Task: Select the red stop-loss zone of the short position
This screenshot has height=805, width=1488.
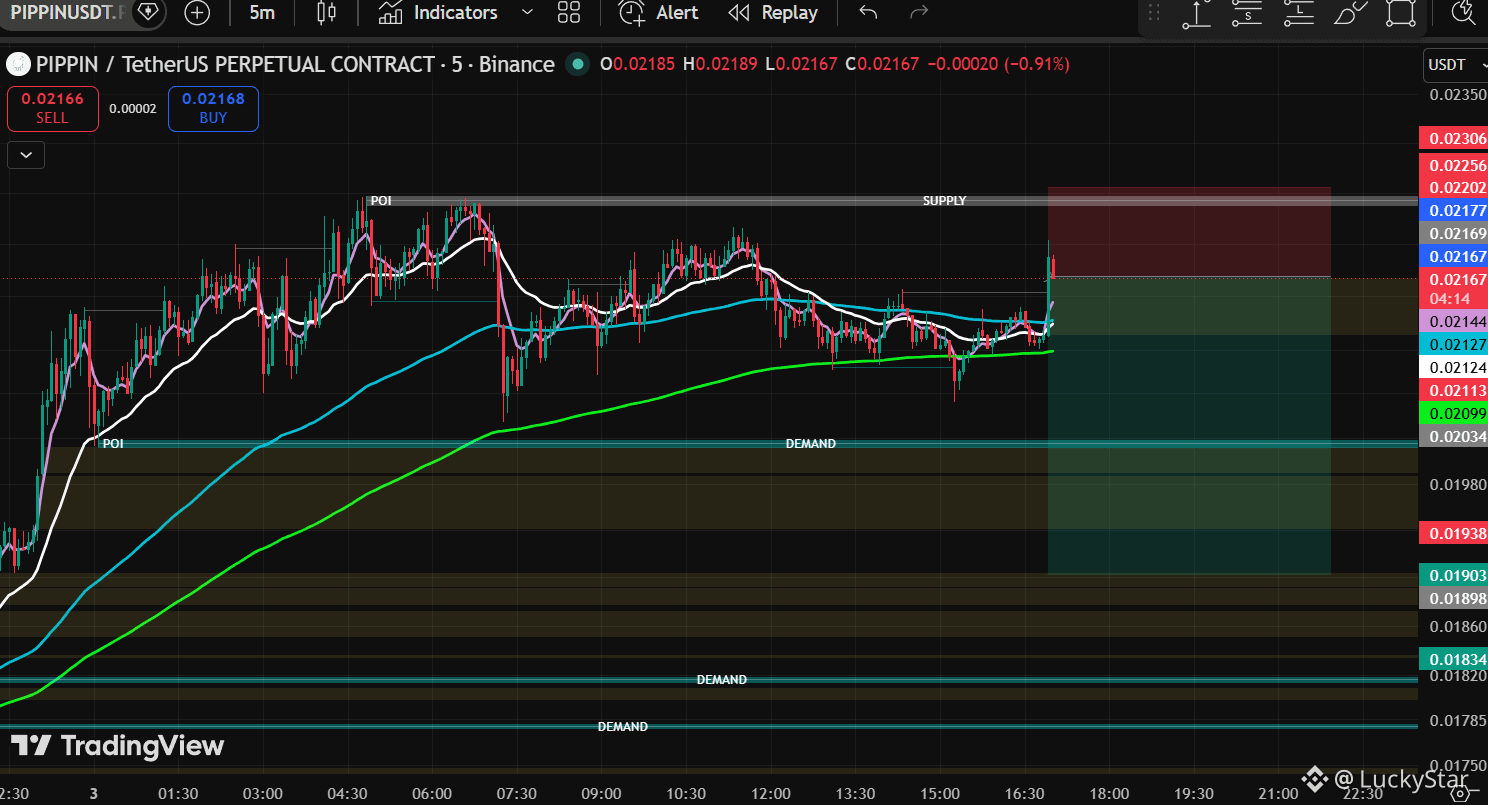Action: (1189, 232)
